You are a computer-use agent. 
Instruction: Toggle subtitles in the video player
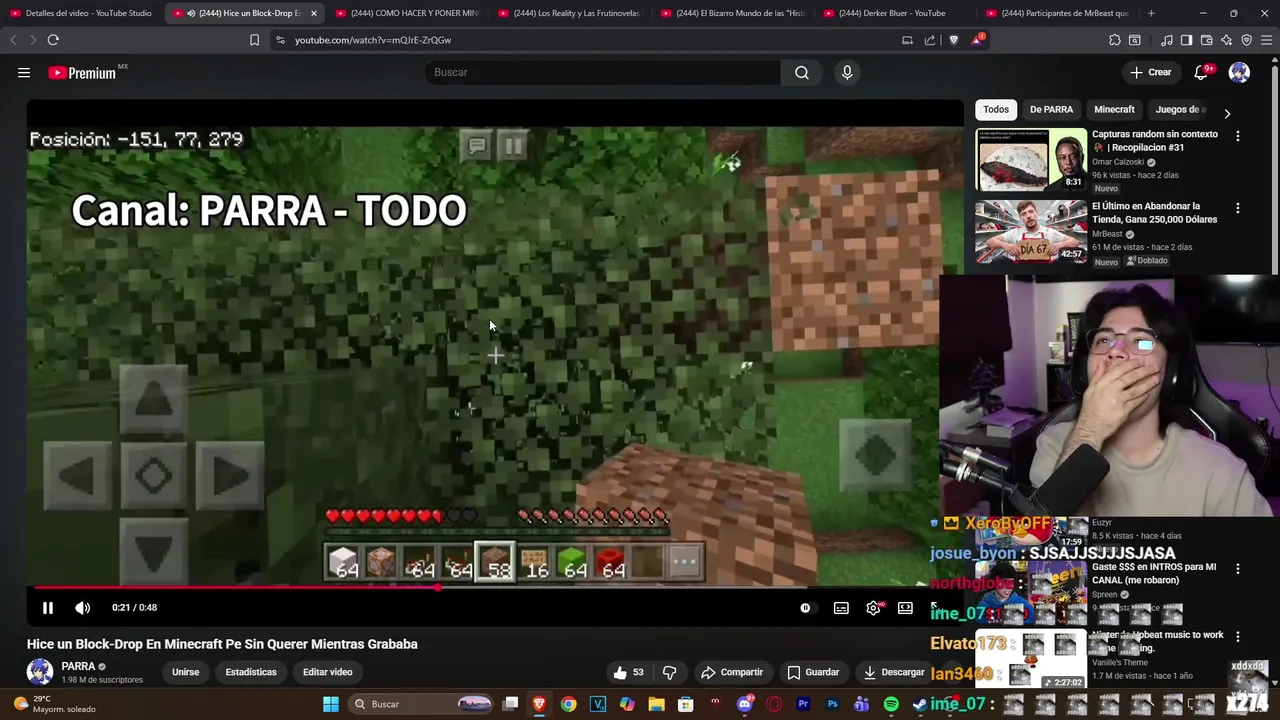click(x=841, y=607)
